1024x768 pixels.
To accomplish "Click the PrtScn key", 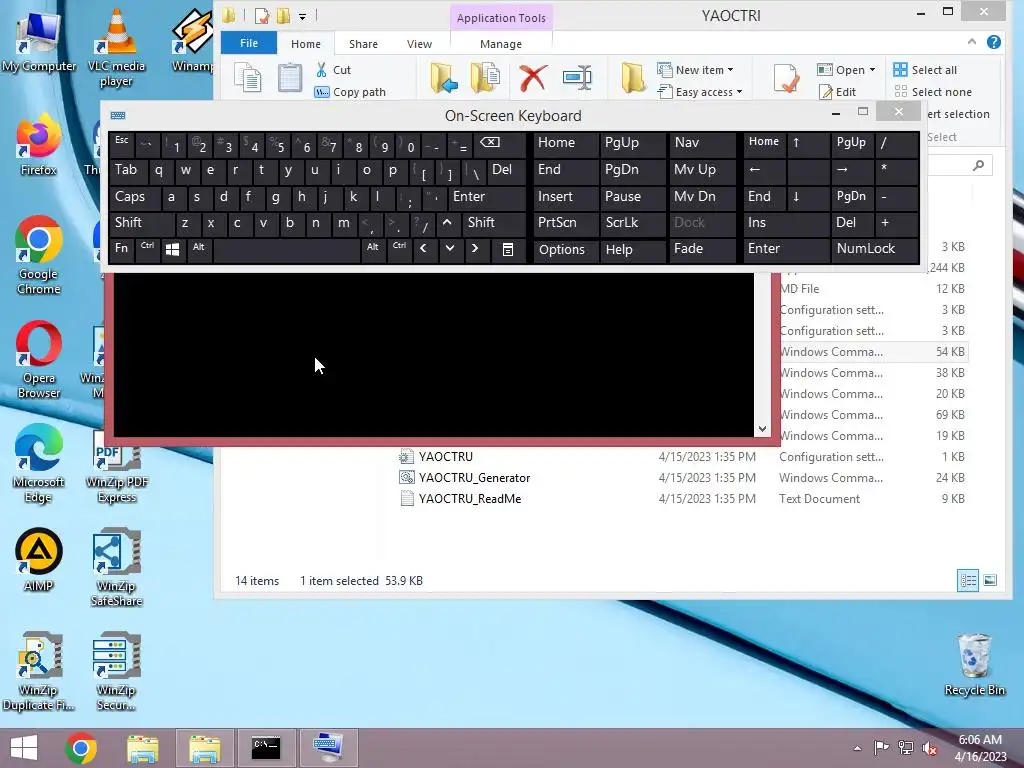I will pyautogui.click(x=565, y=223).
